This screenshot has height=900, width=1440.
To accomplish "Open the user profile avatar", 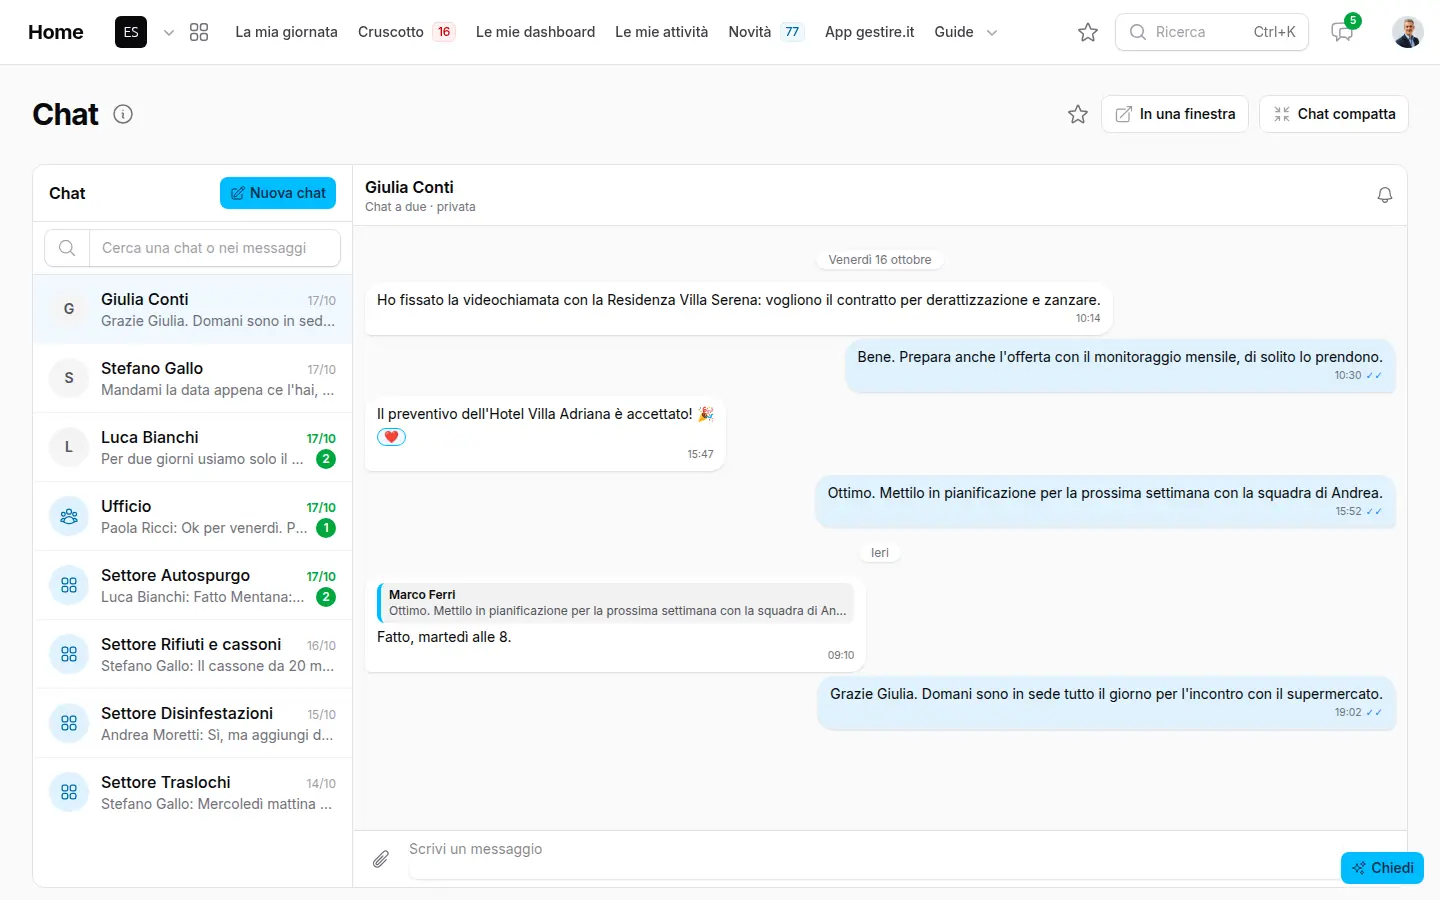I will tap(1408, 32).
